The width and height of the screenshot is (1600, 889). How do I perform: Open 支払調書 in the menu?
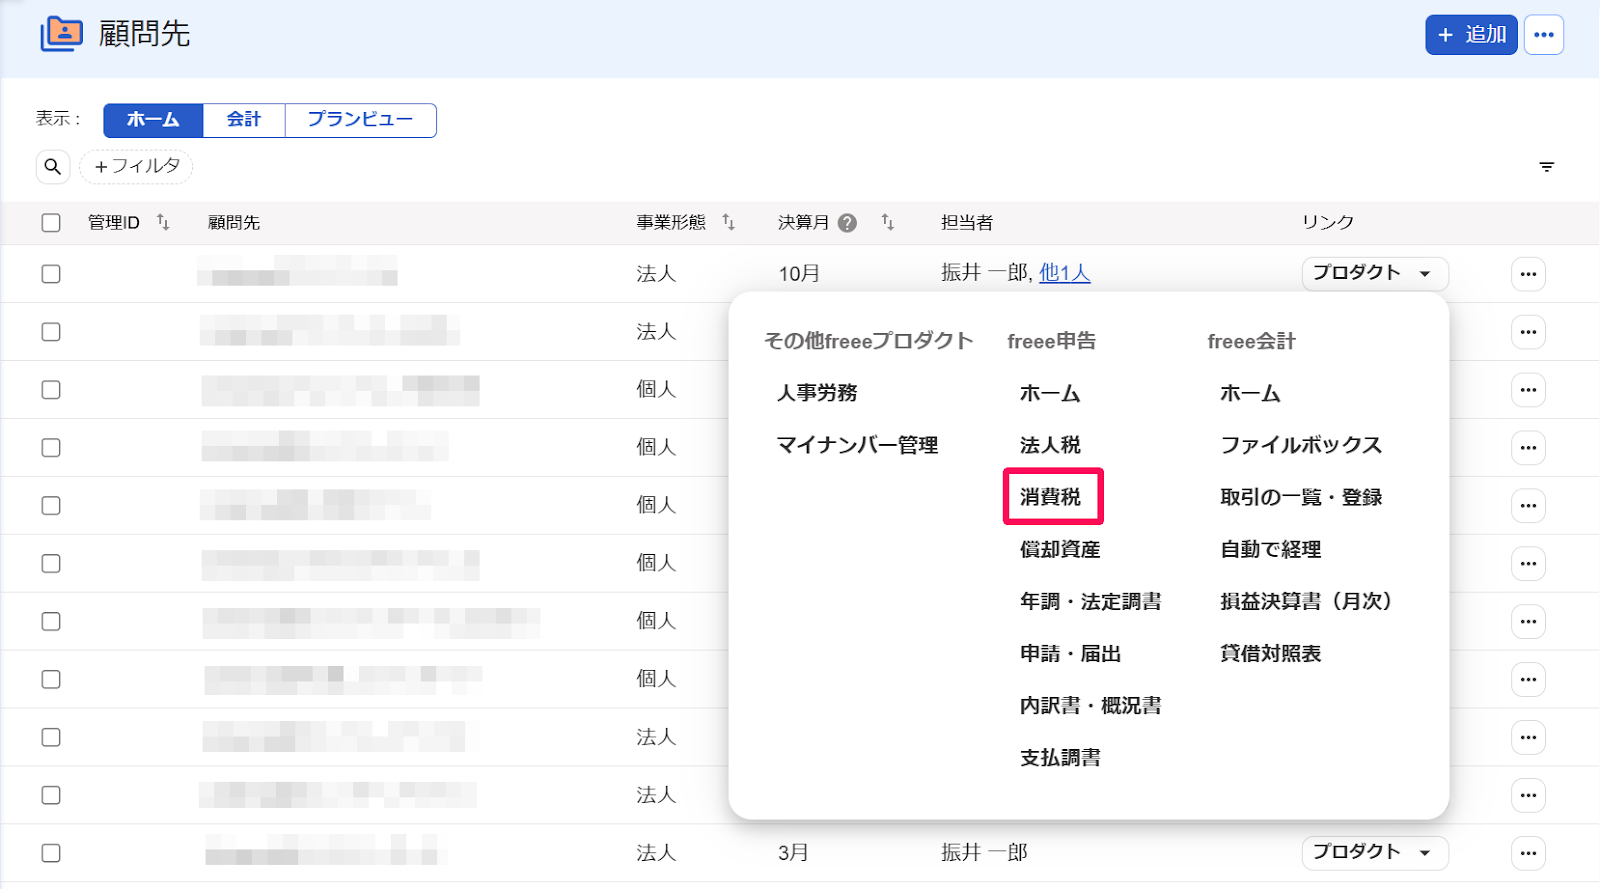coord(1060,757)
